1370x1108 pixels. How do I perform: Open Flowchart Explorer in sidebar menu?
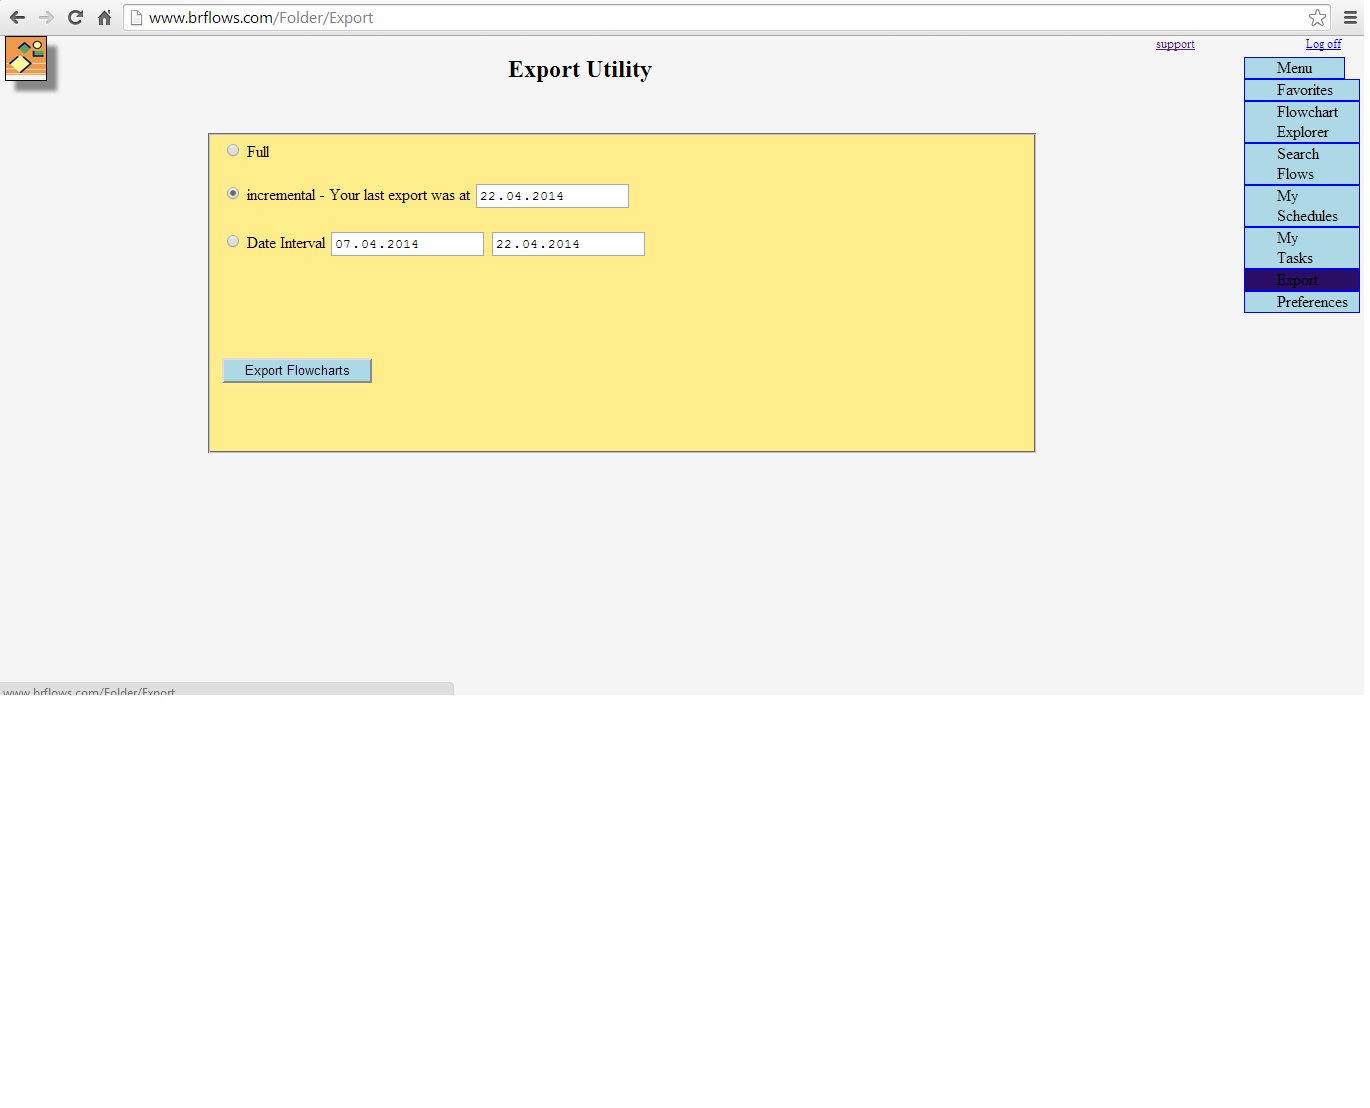1302,122
